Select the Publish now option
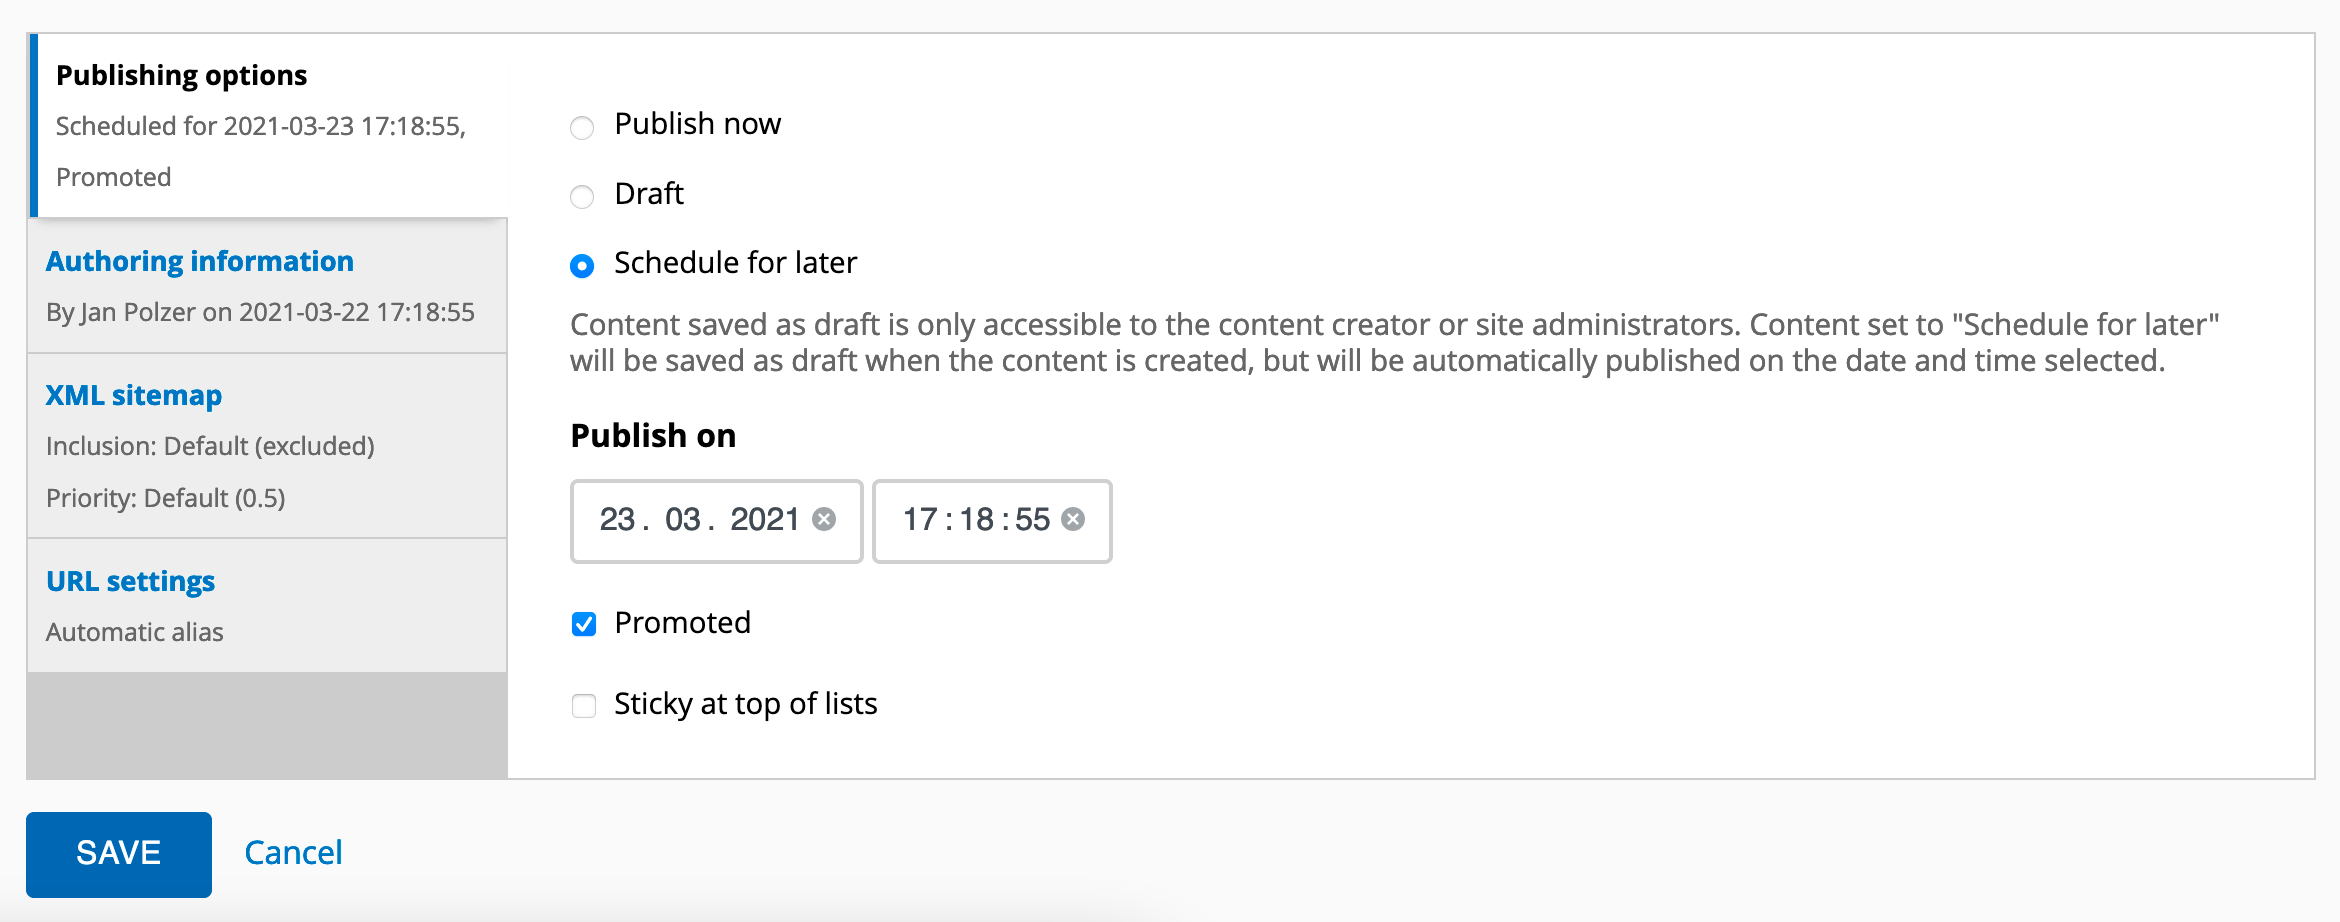Viewport: 2340px width, 922px height. click(582, 126)
